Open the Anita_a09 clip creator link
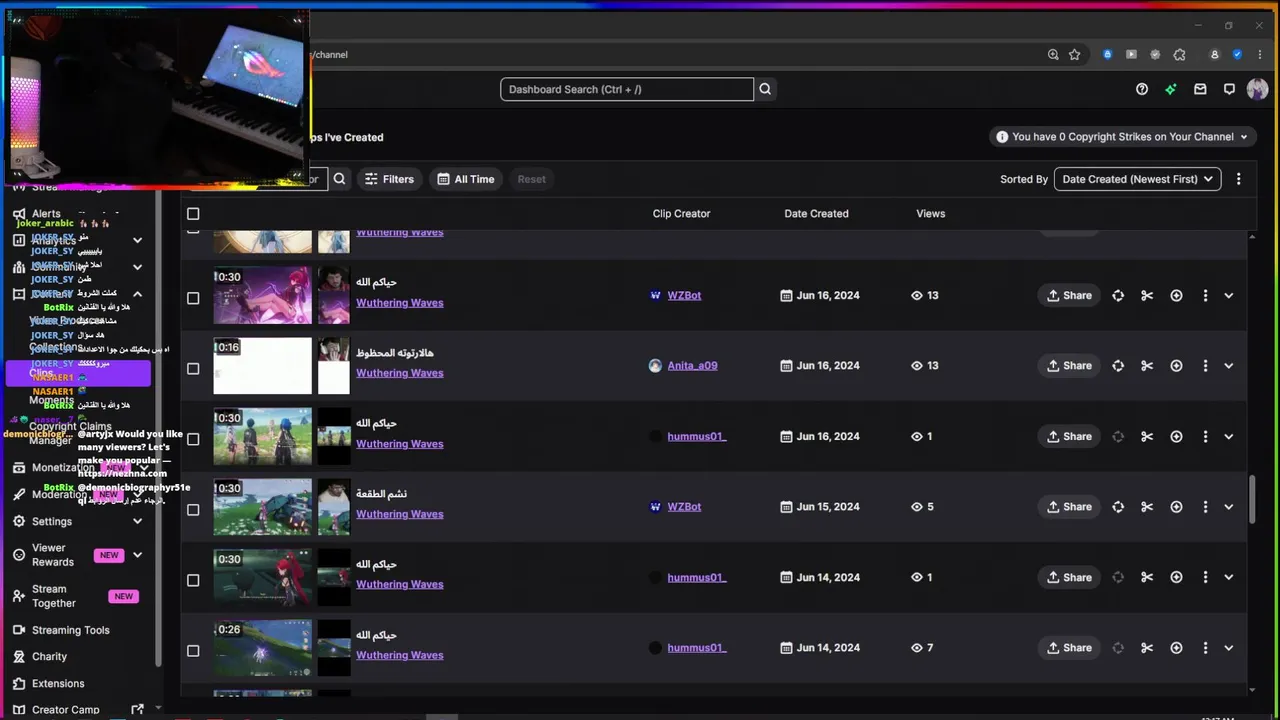 click(692, 366)
